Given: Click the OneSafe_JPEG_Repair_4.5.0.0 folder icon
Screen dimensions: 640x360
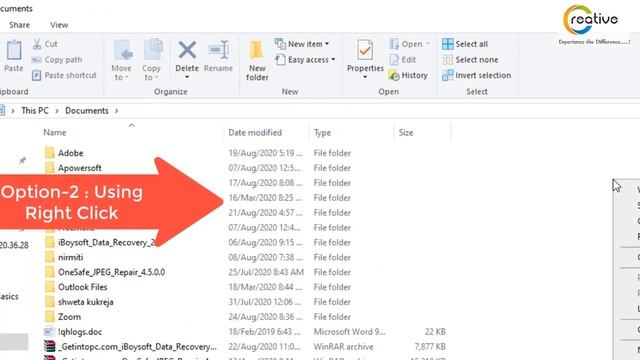Looking at the screenshot, I should point(49,272).
